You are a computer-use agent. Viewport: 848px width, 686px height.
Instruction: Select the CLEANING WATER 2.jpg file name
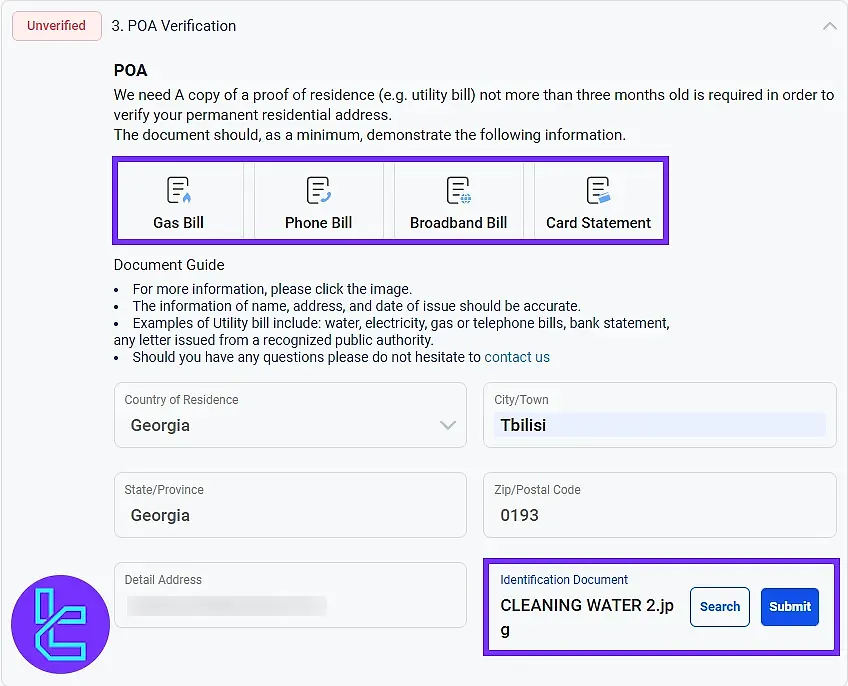coord(587,605)
